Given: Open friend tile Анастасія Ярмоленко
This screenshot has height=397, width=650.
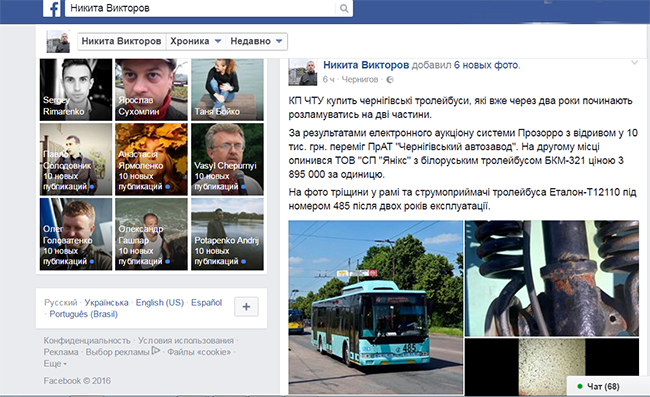Looking at the screenshot, I should [151, 159].
